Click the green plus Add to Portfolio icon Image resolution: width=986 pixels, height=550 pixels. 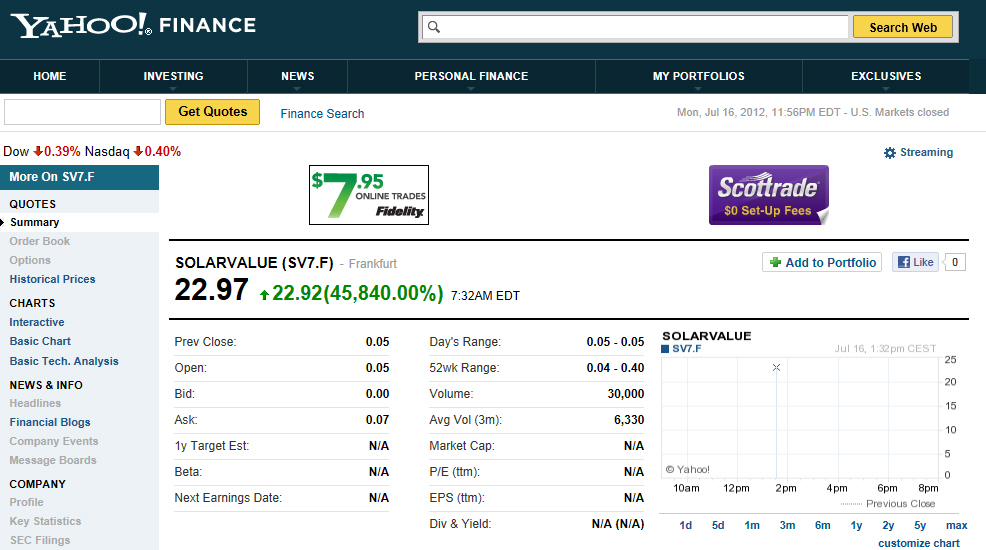click(775, 263)
